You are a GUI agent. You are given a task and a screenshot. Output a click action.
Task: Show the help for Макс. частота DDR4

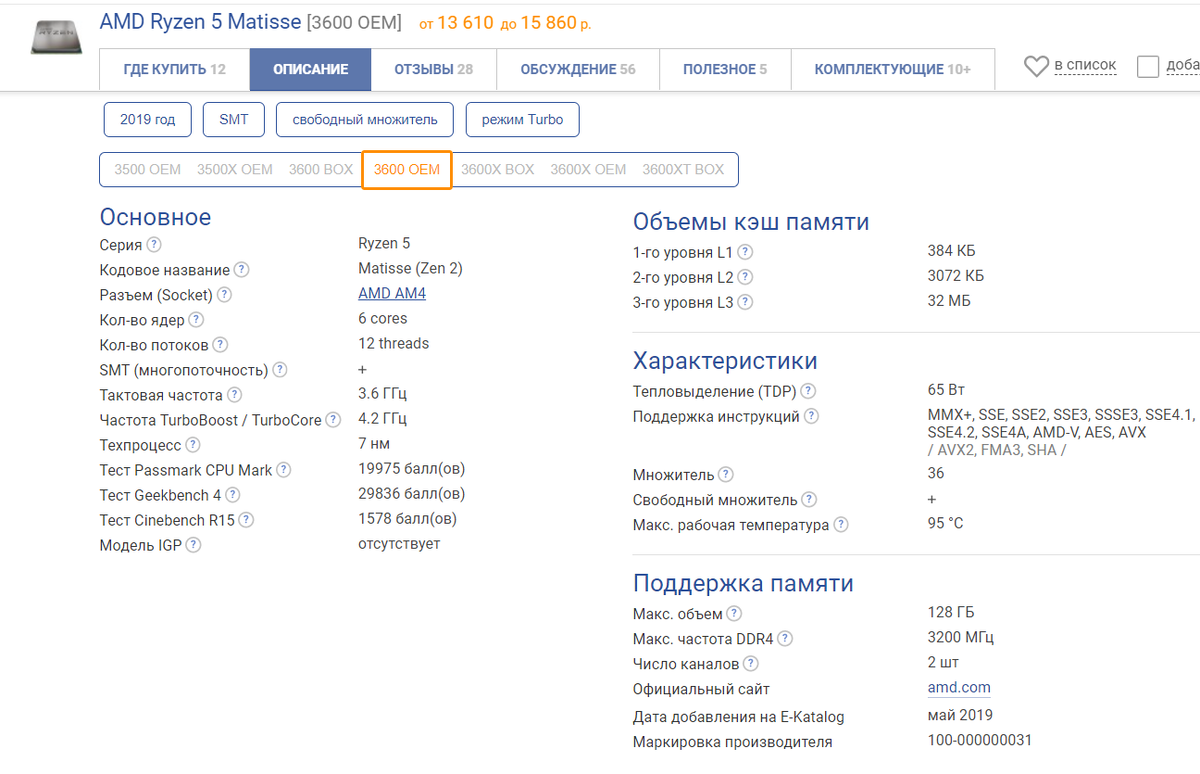(785, 639)
